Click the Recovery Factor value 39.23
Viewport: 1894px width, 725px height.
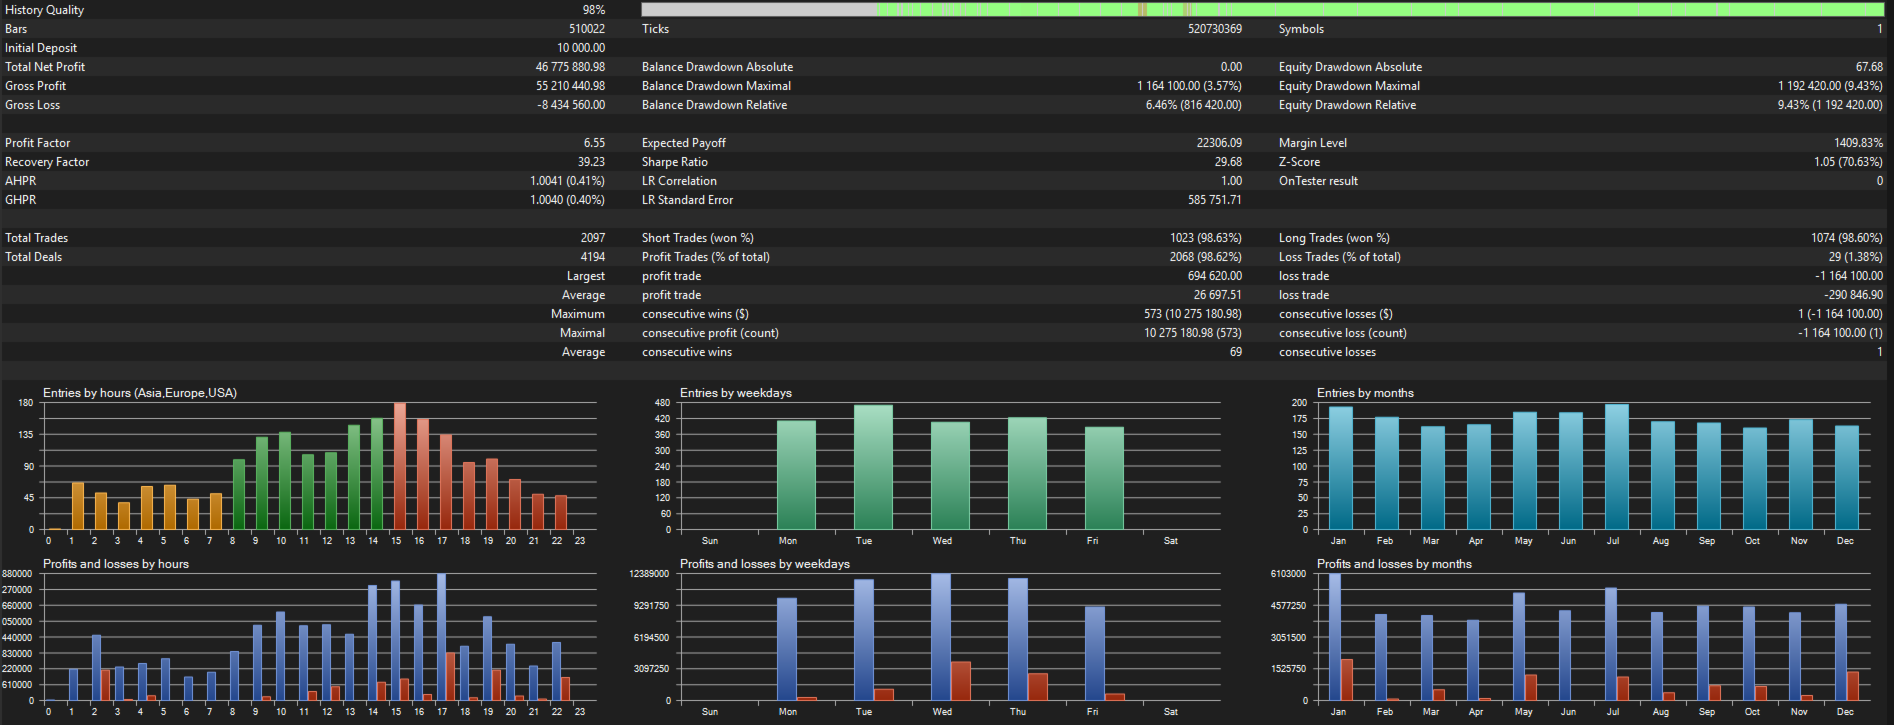tap(591, 162)
